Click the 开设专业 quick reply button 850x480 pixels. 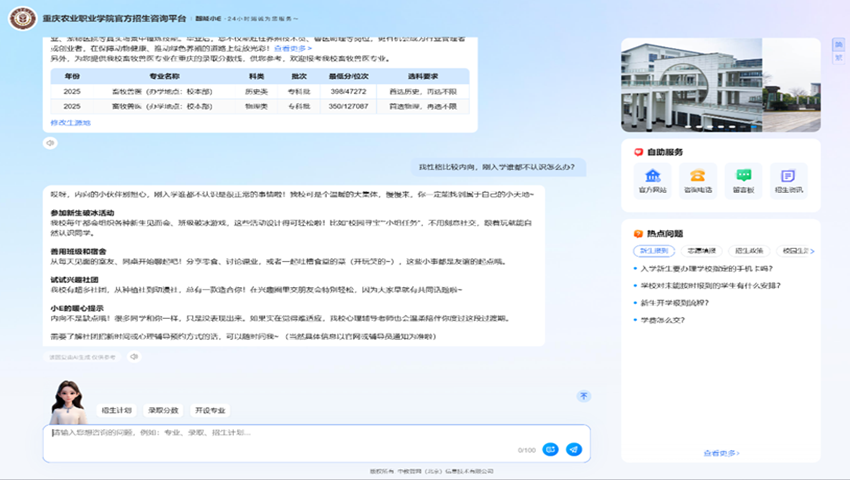210,410
